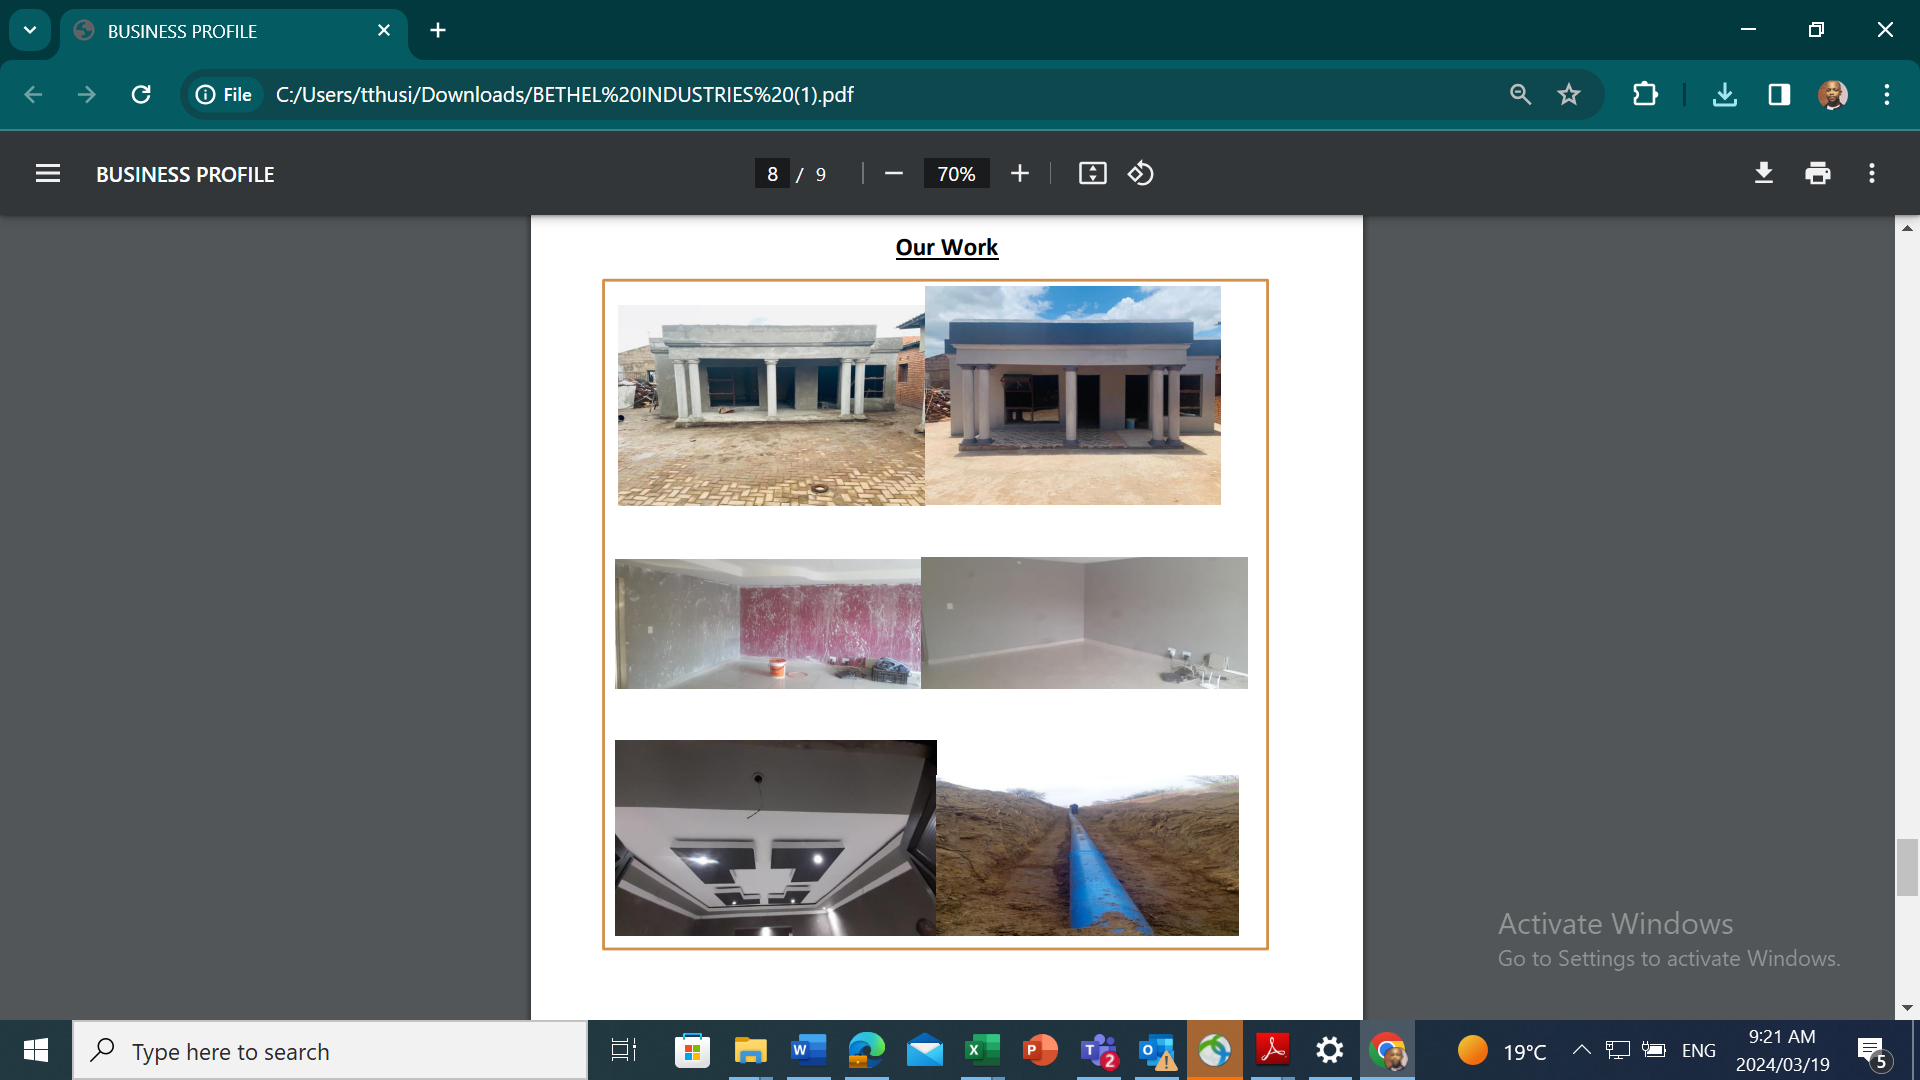The image size is (1920, 1080).
Task: Toggle Chrome side panel
Action: pos(1778,95)
